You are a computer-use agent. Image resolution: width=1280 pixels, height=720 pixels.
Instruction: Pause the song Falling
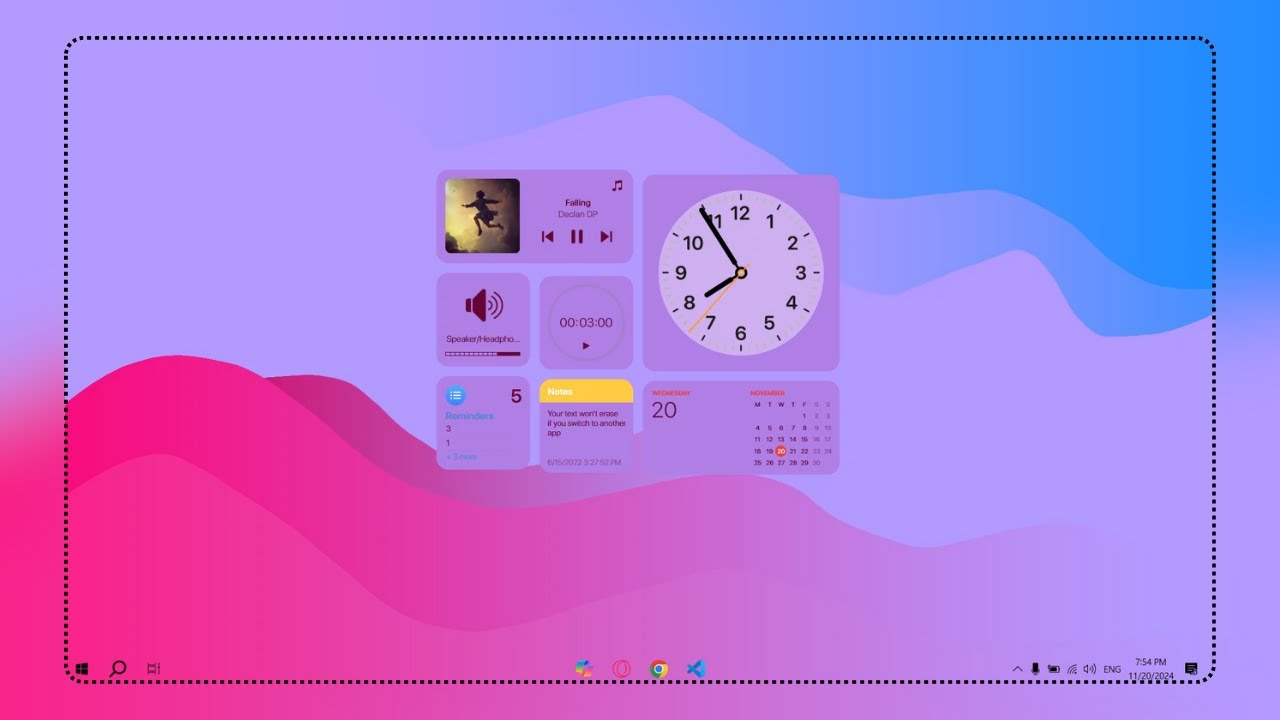(x=577, y=237)
